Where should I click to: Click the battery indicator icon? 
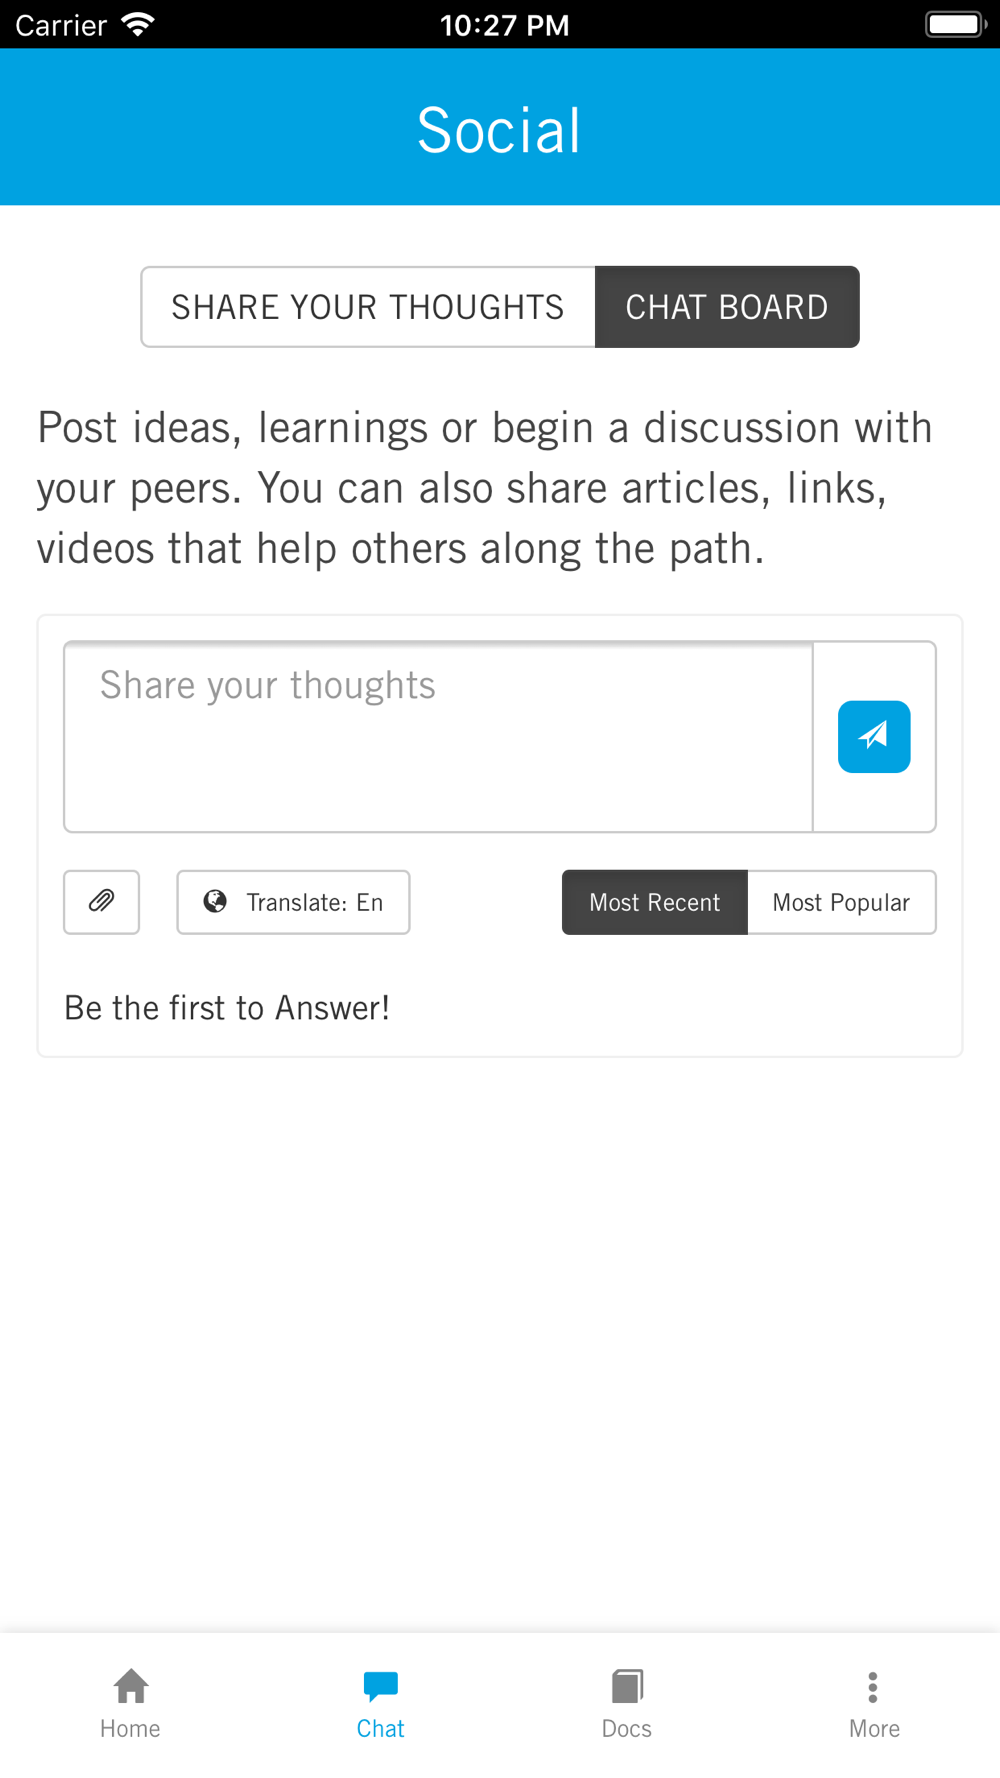coord(955,24)
